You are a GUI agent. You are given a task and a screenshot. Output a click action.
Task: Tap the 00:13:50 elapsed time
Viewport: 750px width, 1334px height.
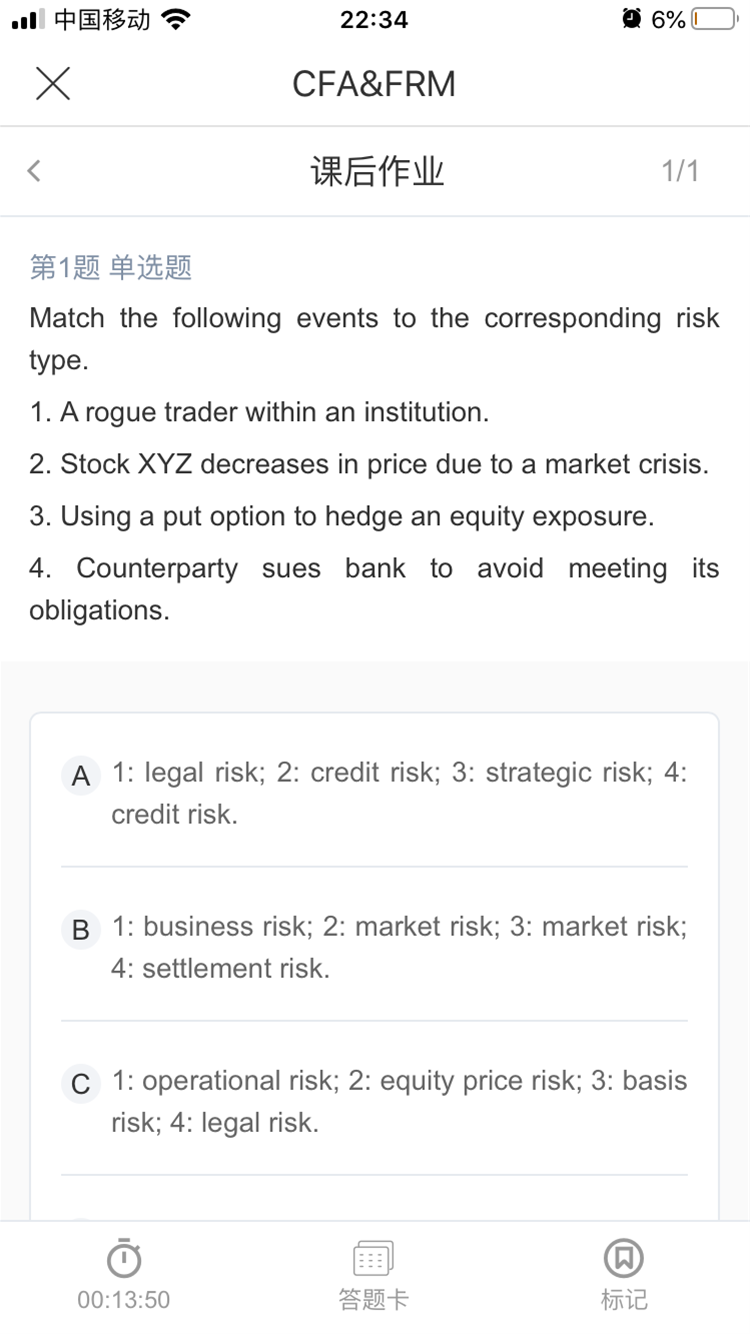[124, 1299]
